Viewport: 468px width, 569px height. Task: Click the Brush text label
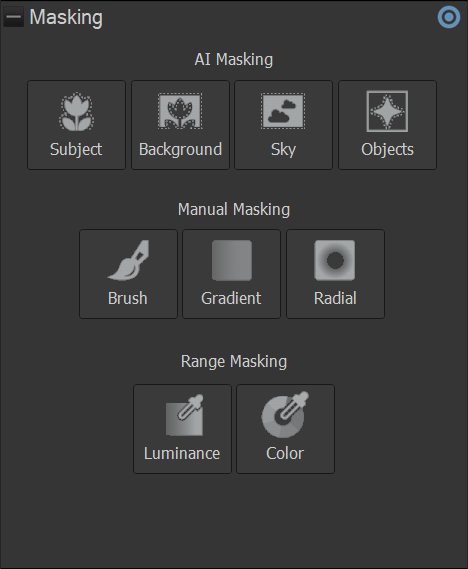tap(128, 298)
